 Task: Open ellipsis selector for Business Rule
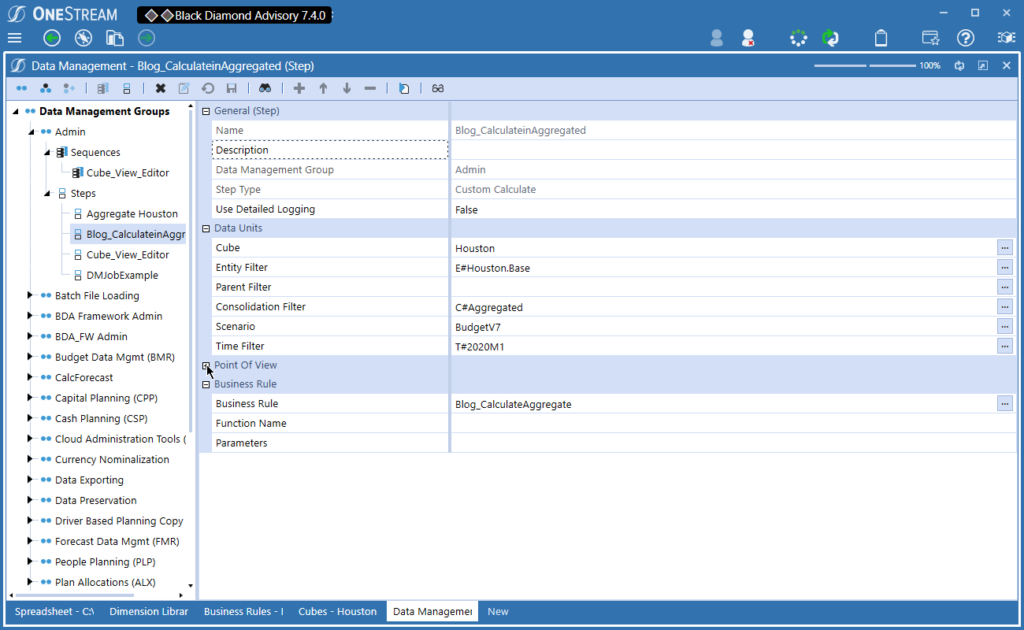(1004, 404)
